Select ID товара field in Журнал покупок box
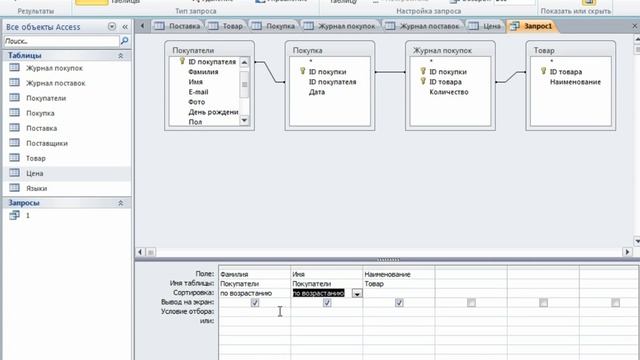640x360 pixels. click(445, 82)
